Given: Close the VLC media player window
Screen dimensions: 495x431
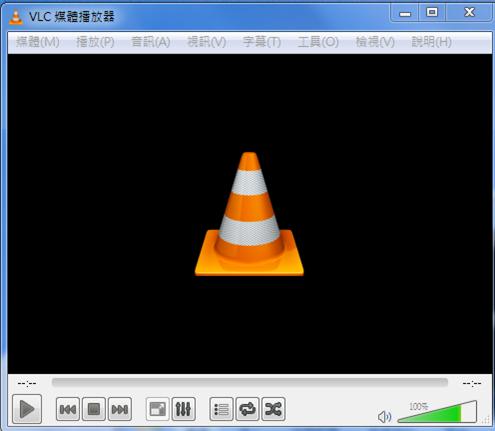Looking at the screenshot, I should click(469, 13).
